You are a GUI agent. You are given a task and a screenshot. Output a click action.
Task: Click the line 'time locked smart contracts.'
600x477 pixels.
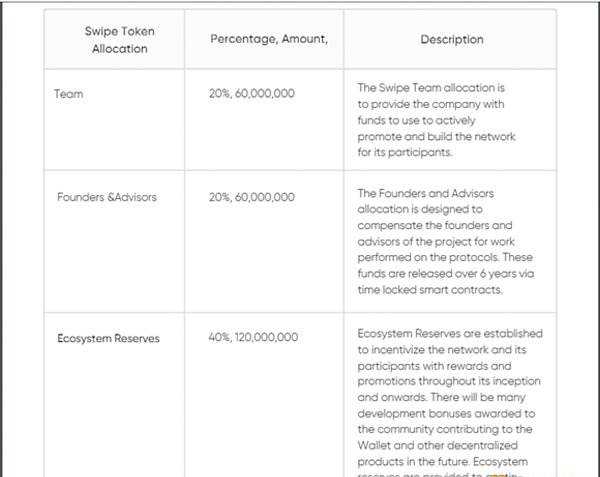pyautogui.click(x=430, y=290)
